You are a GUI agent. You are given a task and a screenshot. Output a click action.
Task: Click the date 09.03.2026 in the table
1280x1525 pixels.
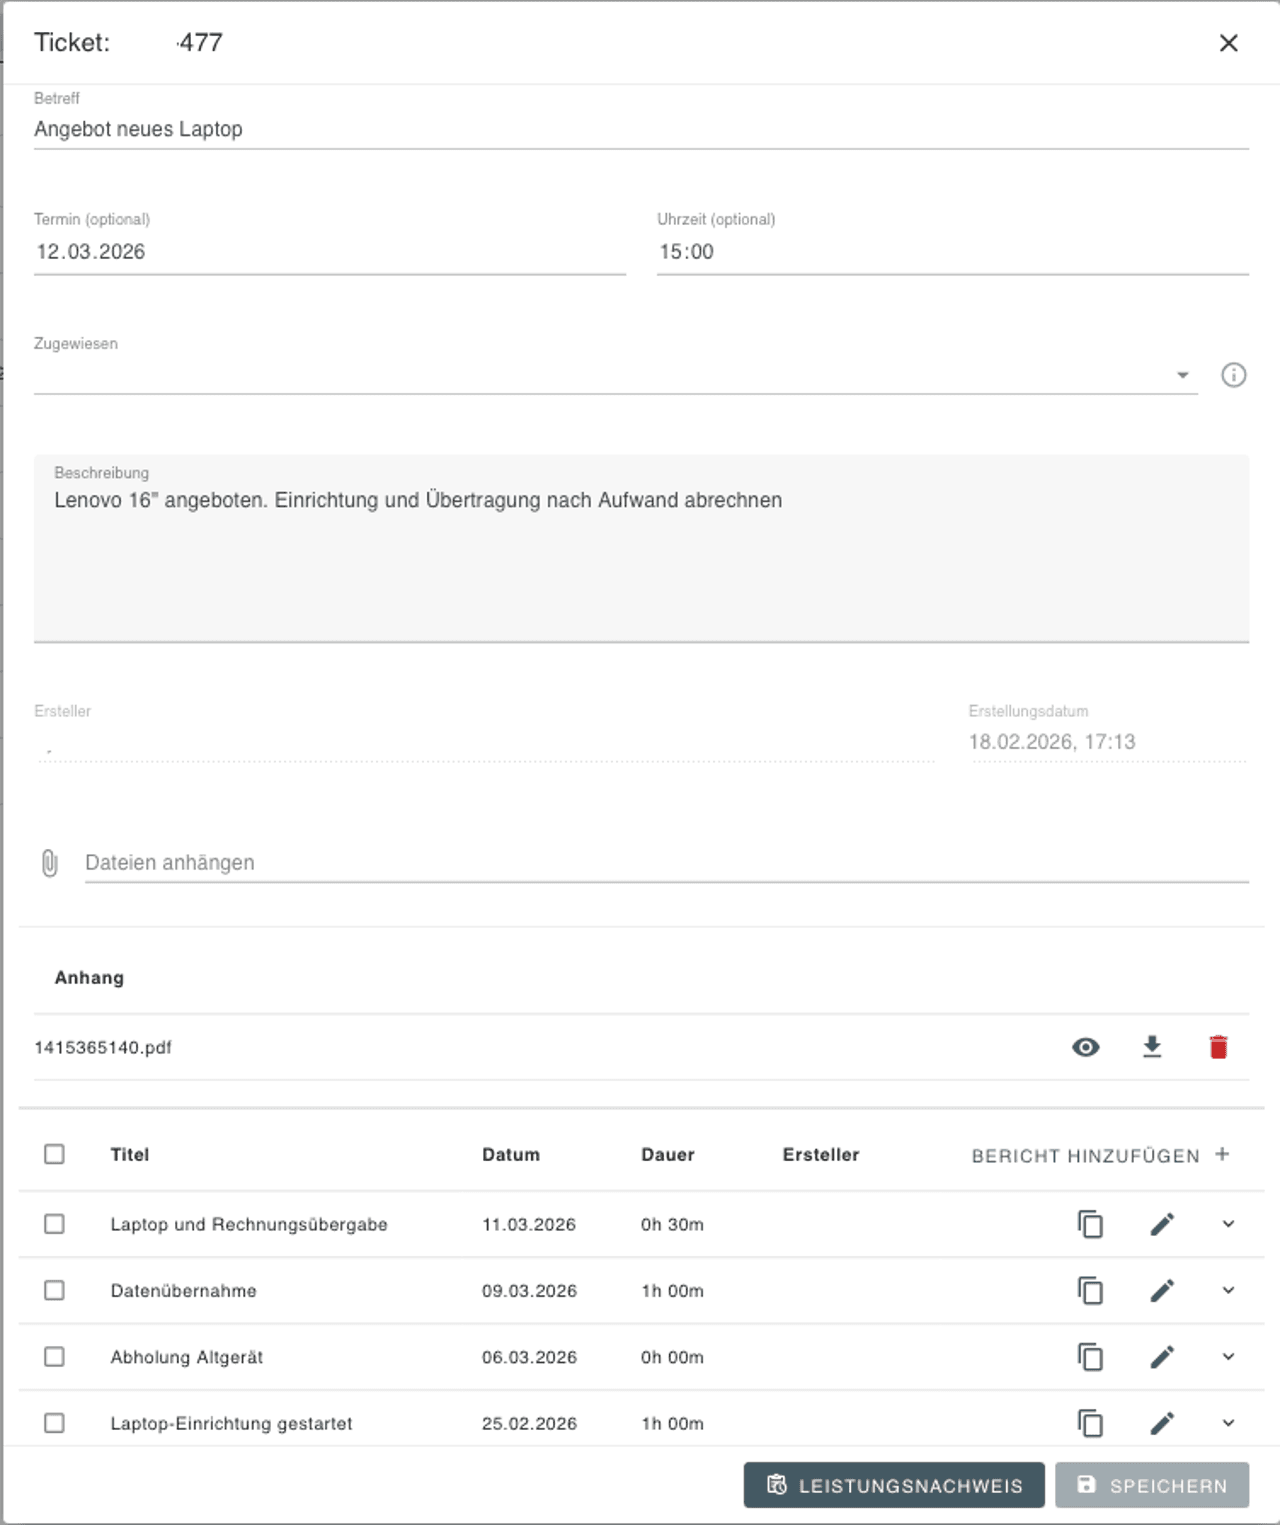click(x=529, y=1291)
